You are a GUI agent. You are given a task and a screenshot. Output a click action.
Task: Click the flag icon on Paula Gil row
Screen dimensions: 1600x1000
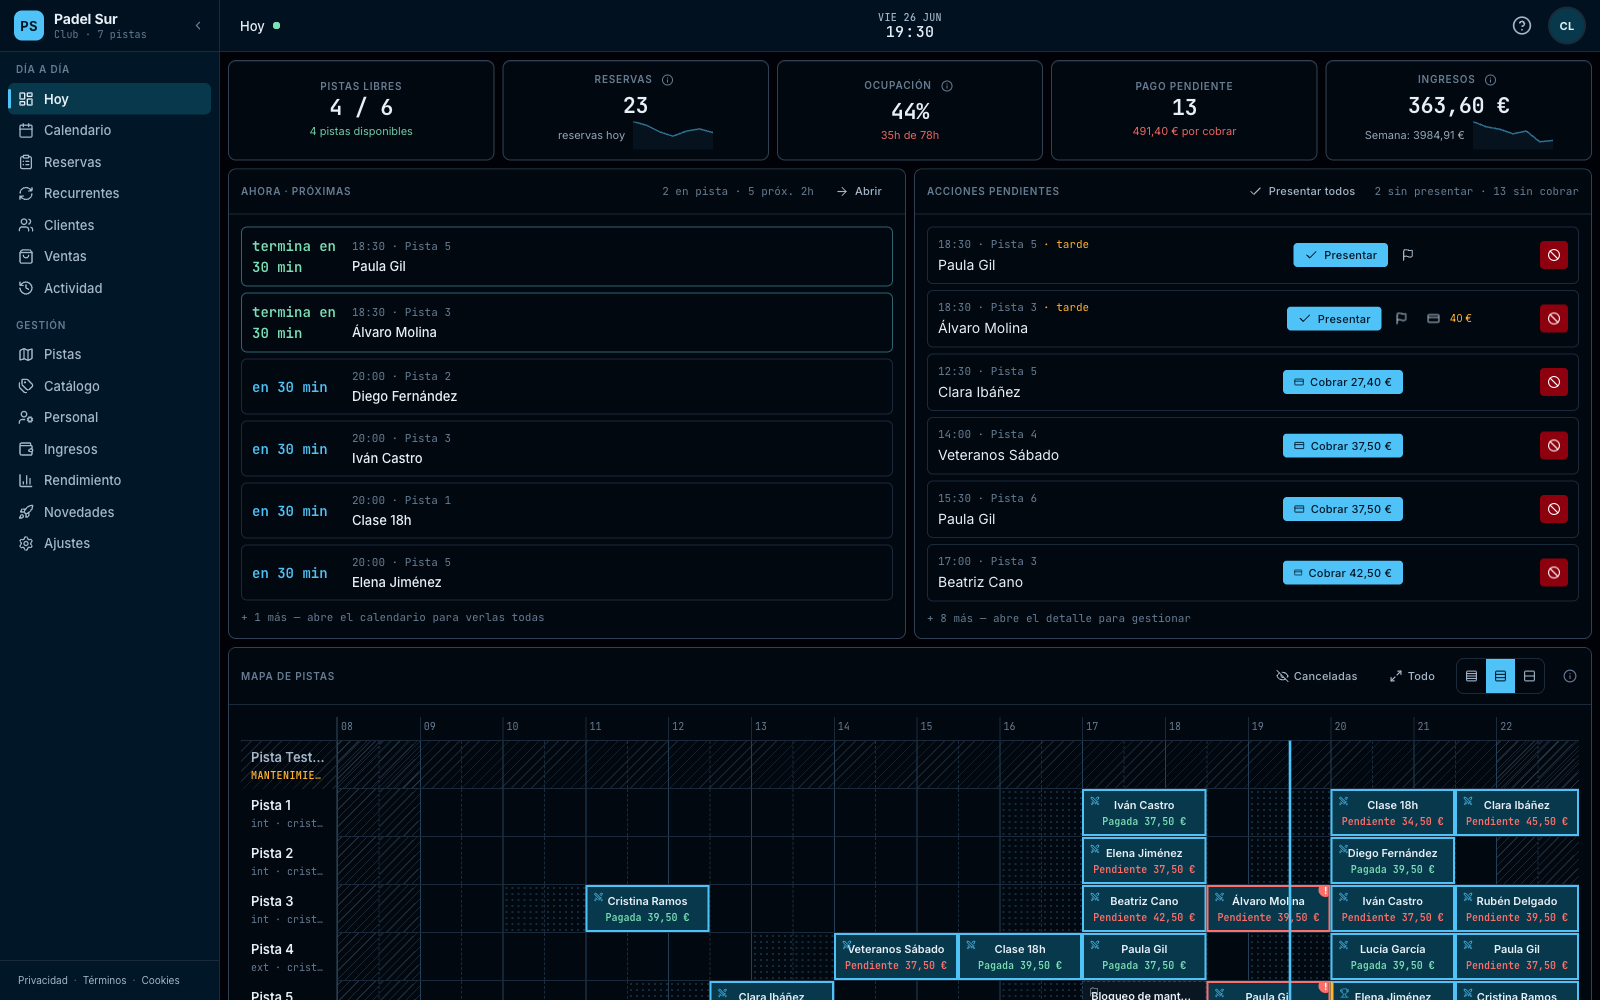coord(1408,255)
